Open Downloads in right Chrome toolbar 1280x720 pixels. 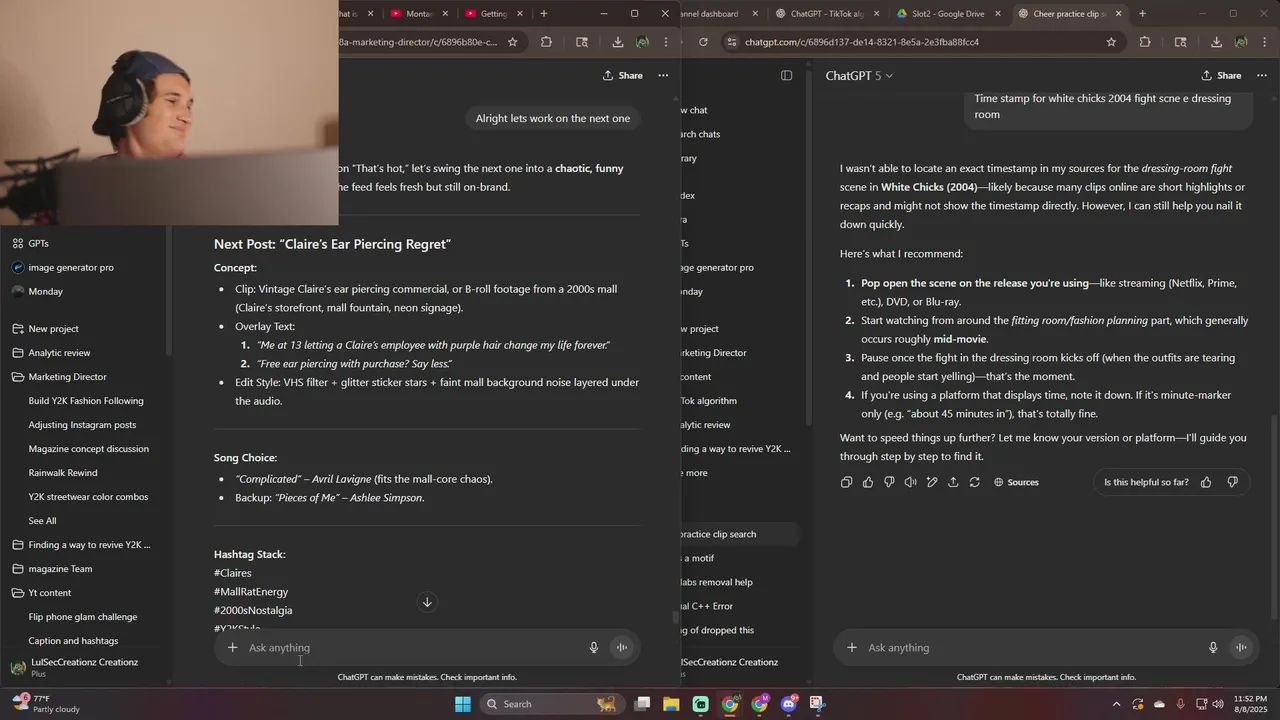tap(1216, 42)
